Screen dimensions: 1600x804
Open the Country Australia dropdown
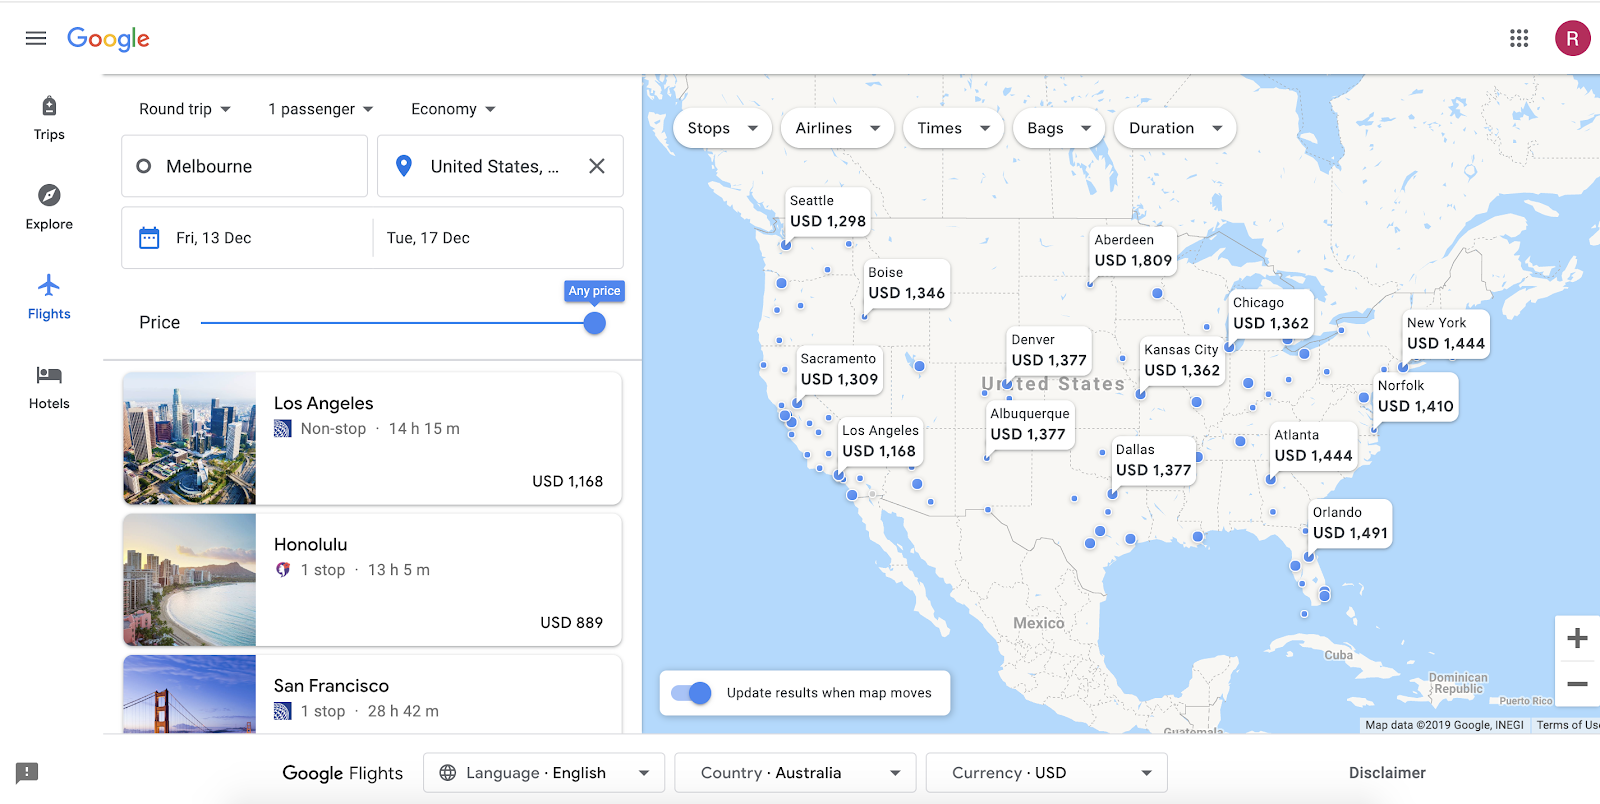point(796,773)
